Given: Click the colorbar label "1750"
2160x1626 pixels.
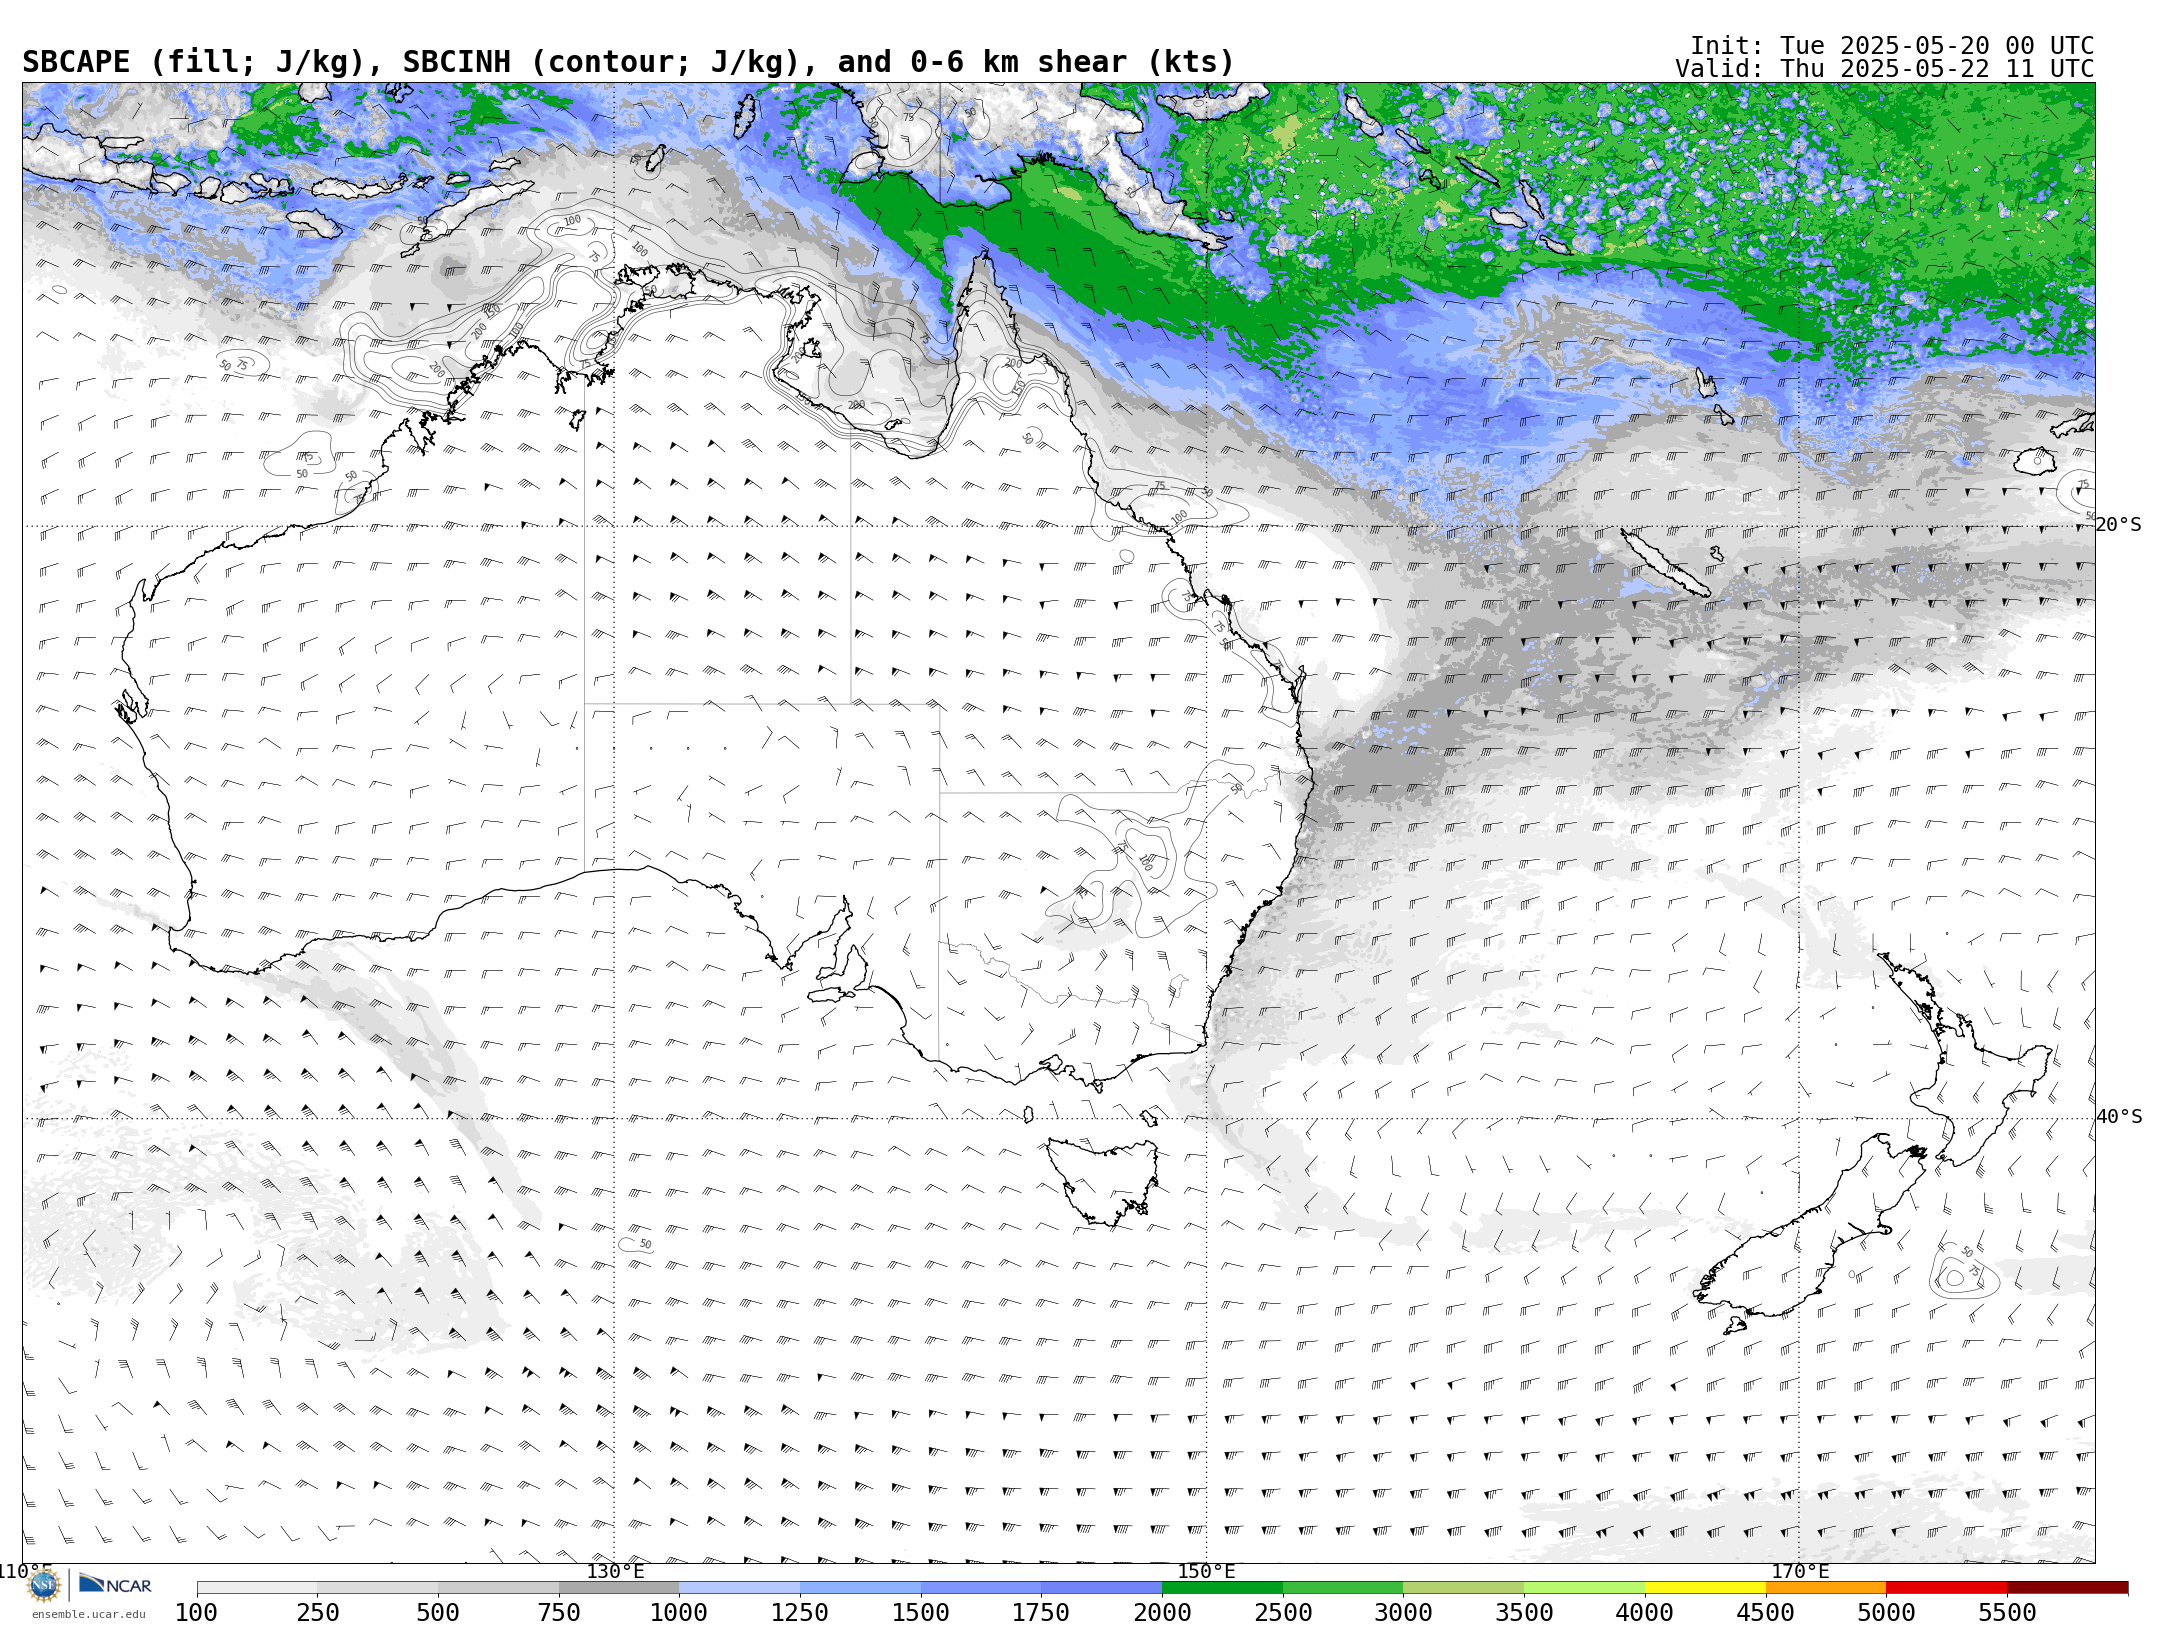Looking at the screenshot, I should point(1041,1613).
